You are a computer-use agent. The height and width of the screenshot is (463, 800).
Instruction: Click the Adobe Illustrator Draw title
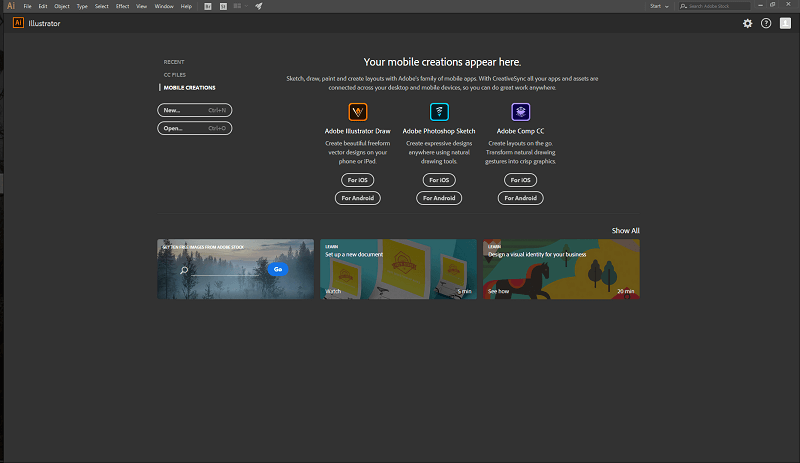point(358,131)
